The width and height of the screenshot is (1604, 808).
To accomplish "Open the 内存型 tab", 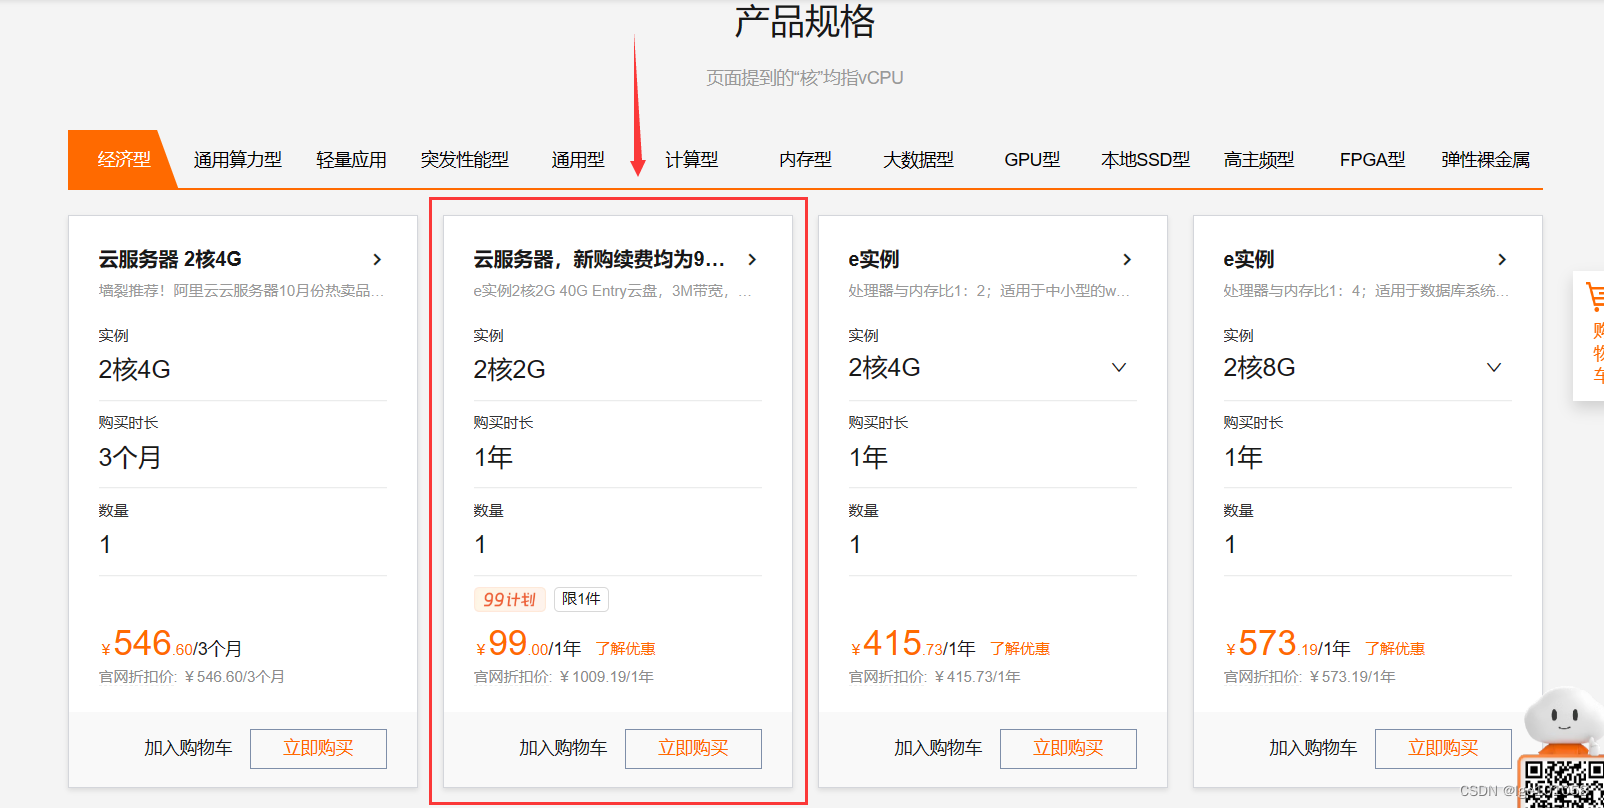I will pos(805,160).
